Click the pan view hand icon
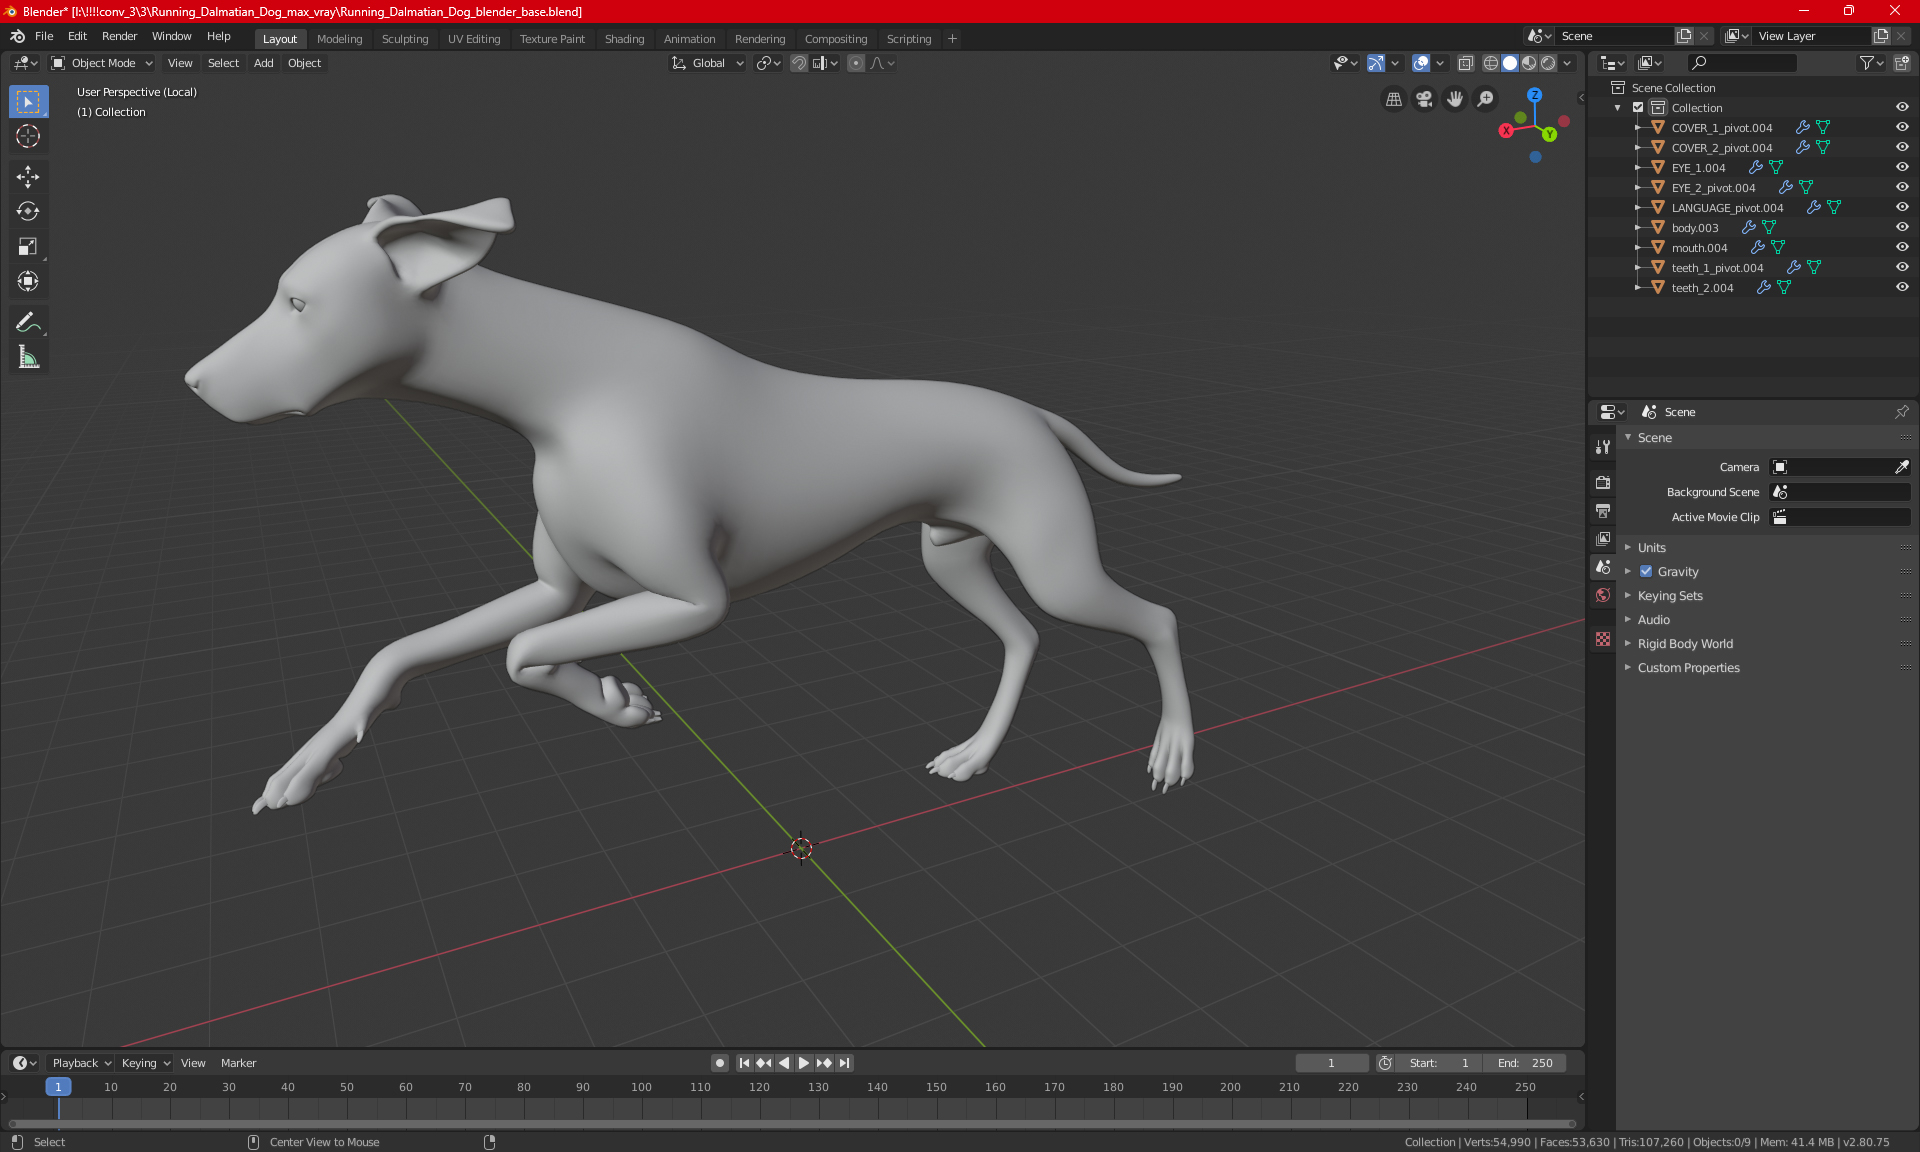 coord(1455,99)
